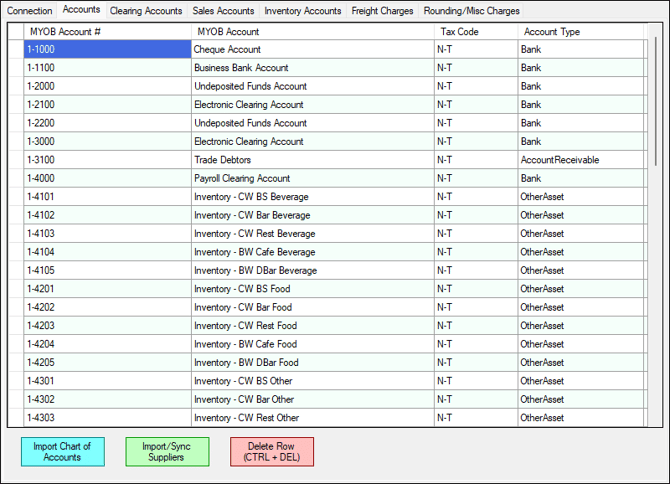Image resolution: width=670 pixels, height=484 pixels.
Task: Select account number cell 1-4204
Action: click(107, 343)
